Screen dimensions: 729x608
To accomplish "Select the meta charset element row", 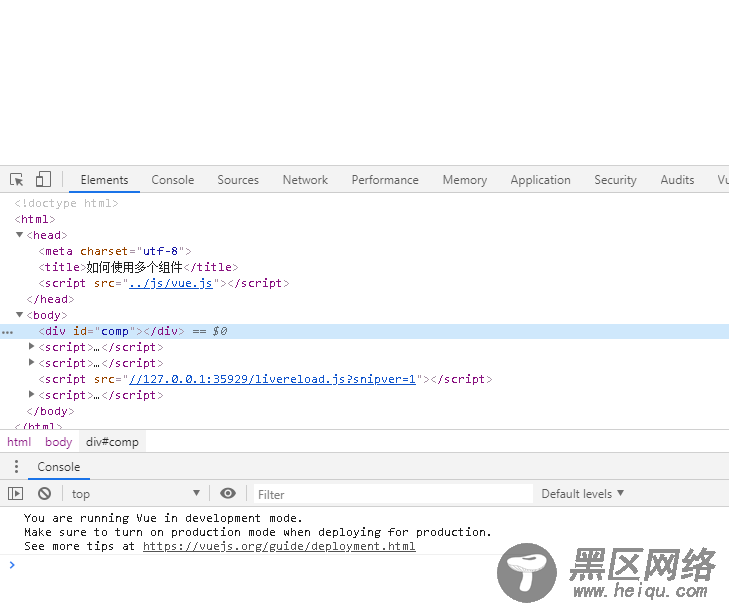I will click(x=115, y=251).
